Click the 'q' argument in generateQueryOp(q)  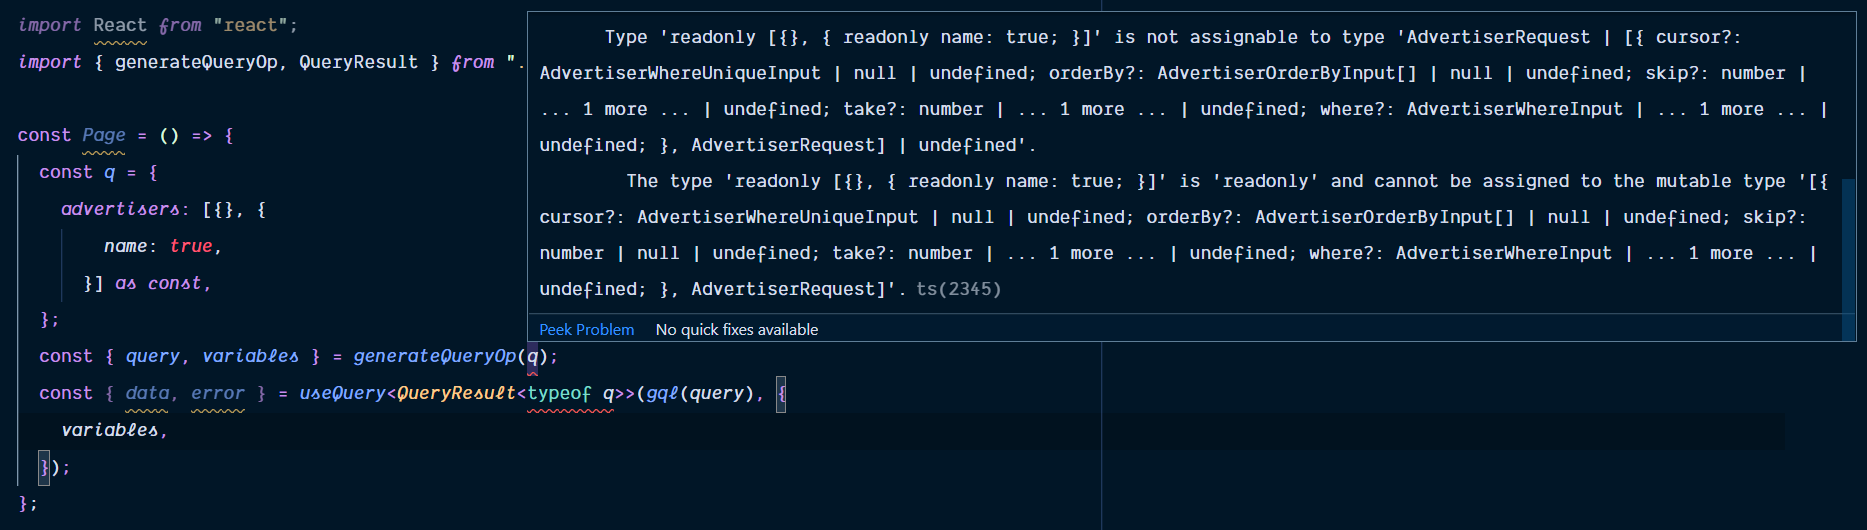pos(533,356)
